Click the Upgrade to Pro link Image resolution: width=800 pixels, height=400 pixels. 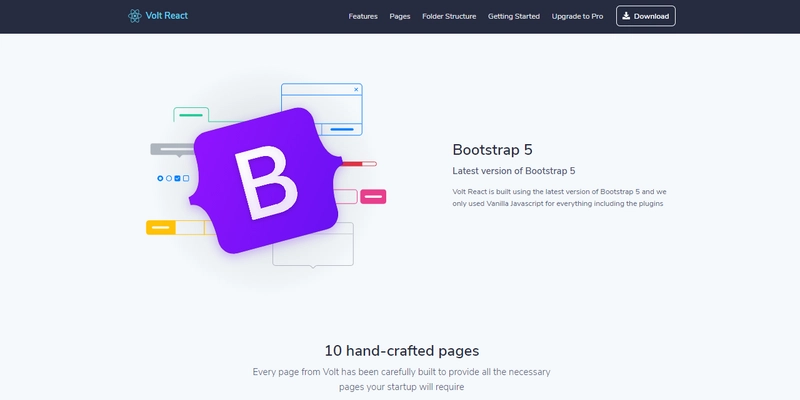(x=578, y=16)
